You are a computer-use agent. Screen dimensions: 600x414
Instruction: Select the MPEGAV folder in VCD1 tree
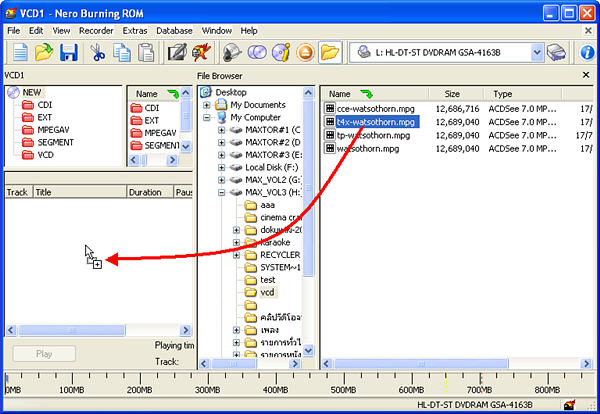coord(53,130)
